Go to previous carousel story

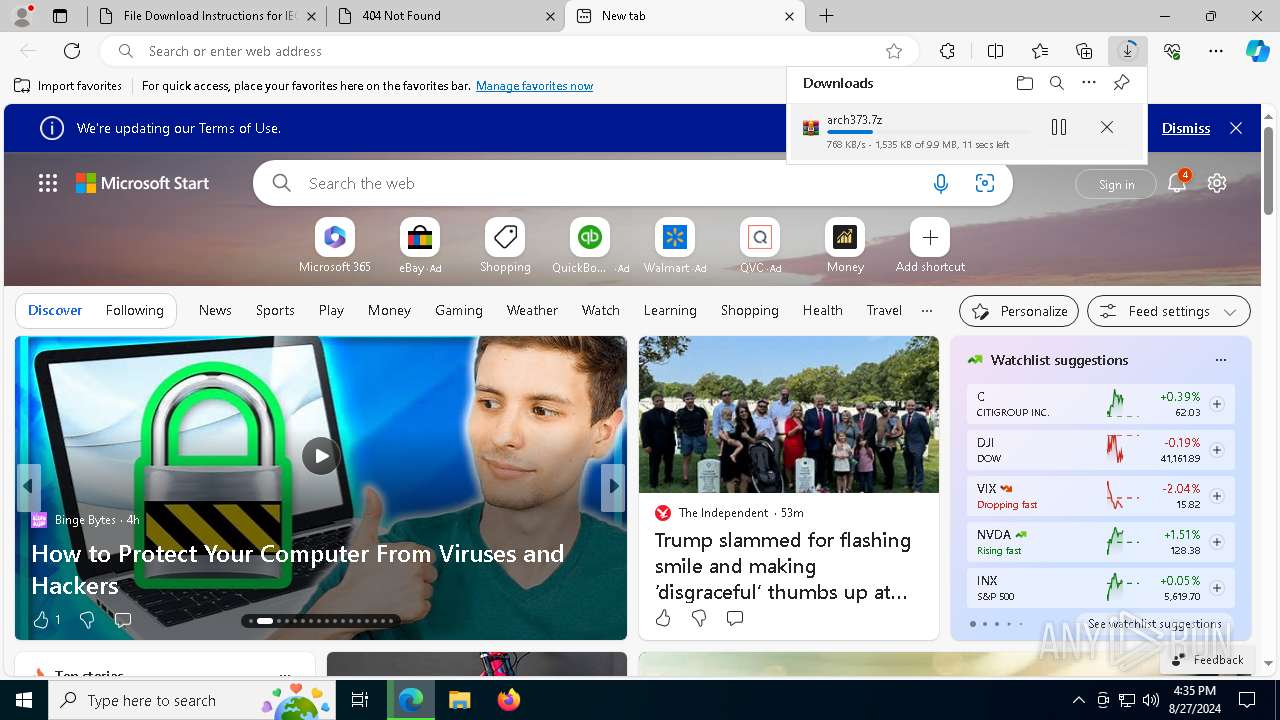point(28,486)
